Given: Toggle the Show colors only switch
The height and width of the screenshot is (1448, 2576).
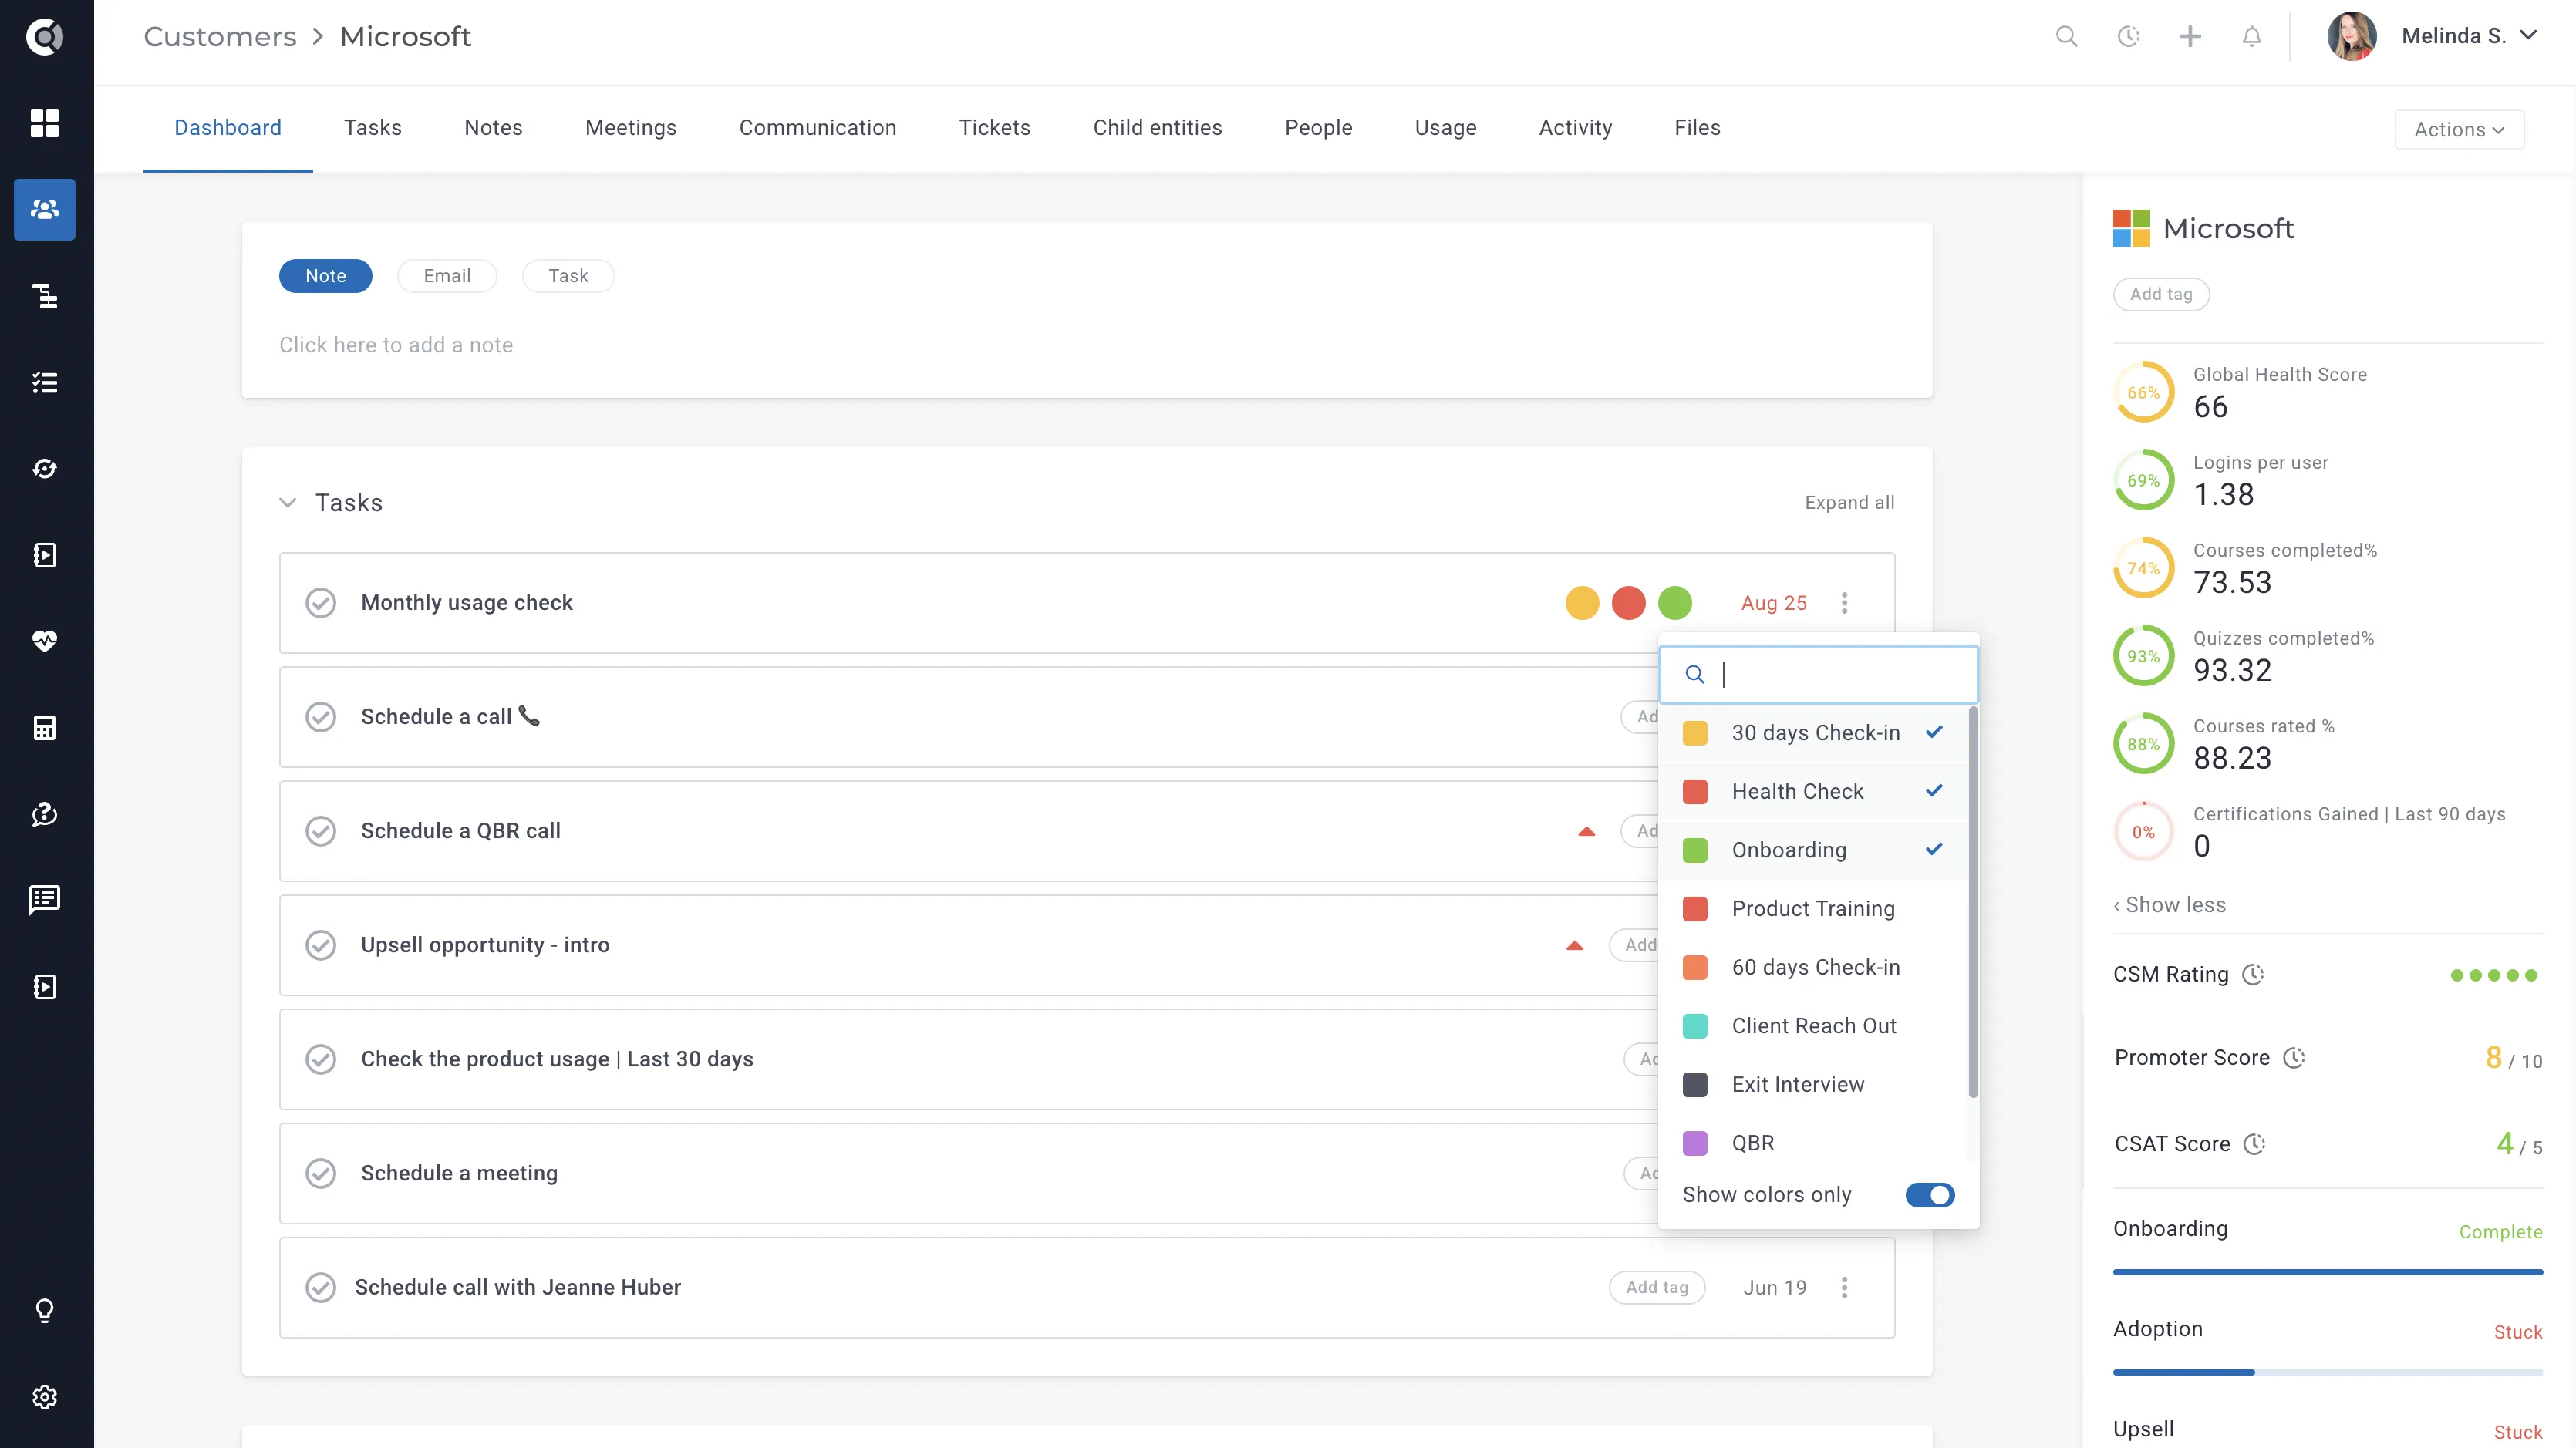Looking at the screenshot, I should (x=1929, y=1195).
